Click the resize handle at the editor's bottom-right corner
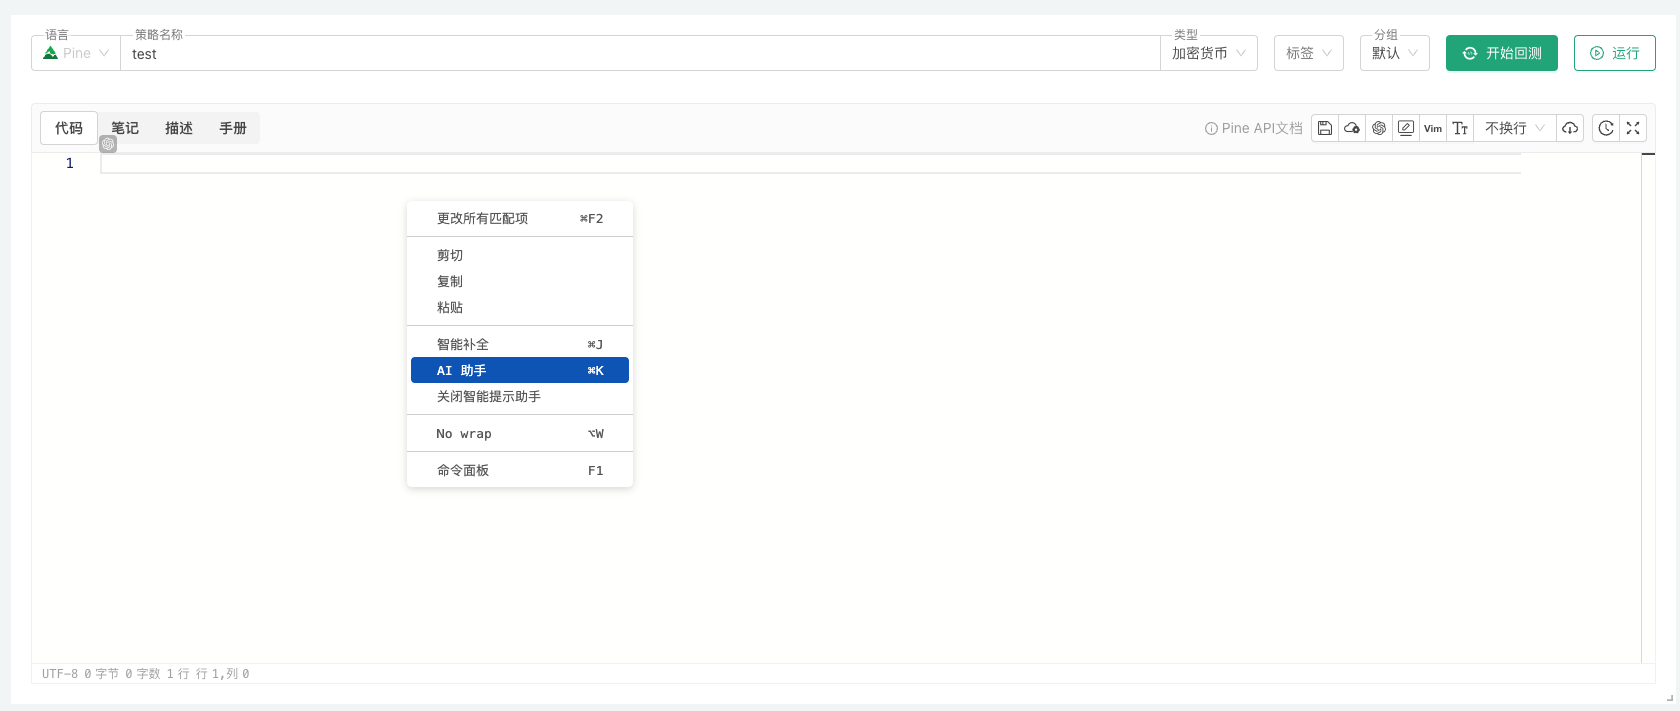Screen dimensions: 1680x711 pos(1669,698)
